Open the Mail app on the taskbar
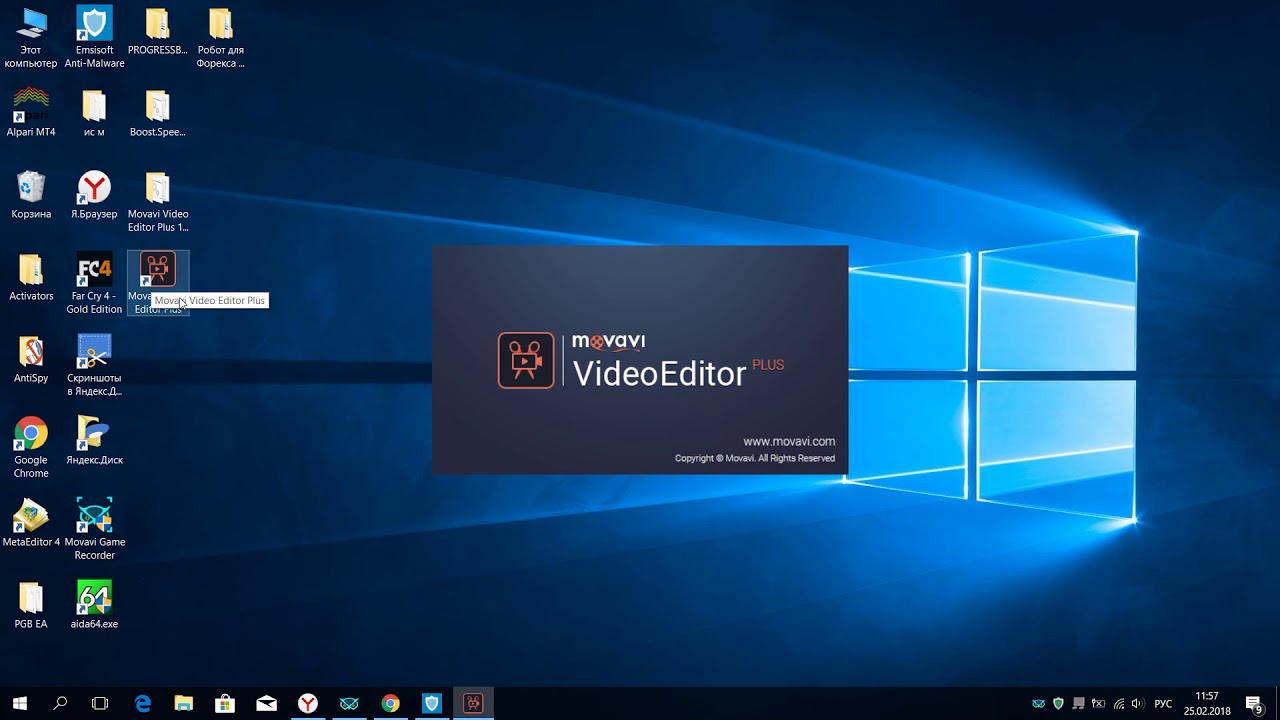1280x720 pixels. pyautogui.click(x=266, y=704)
